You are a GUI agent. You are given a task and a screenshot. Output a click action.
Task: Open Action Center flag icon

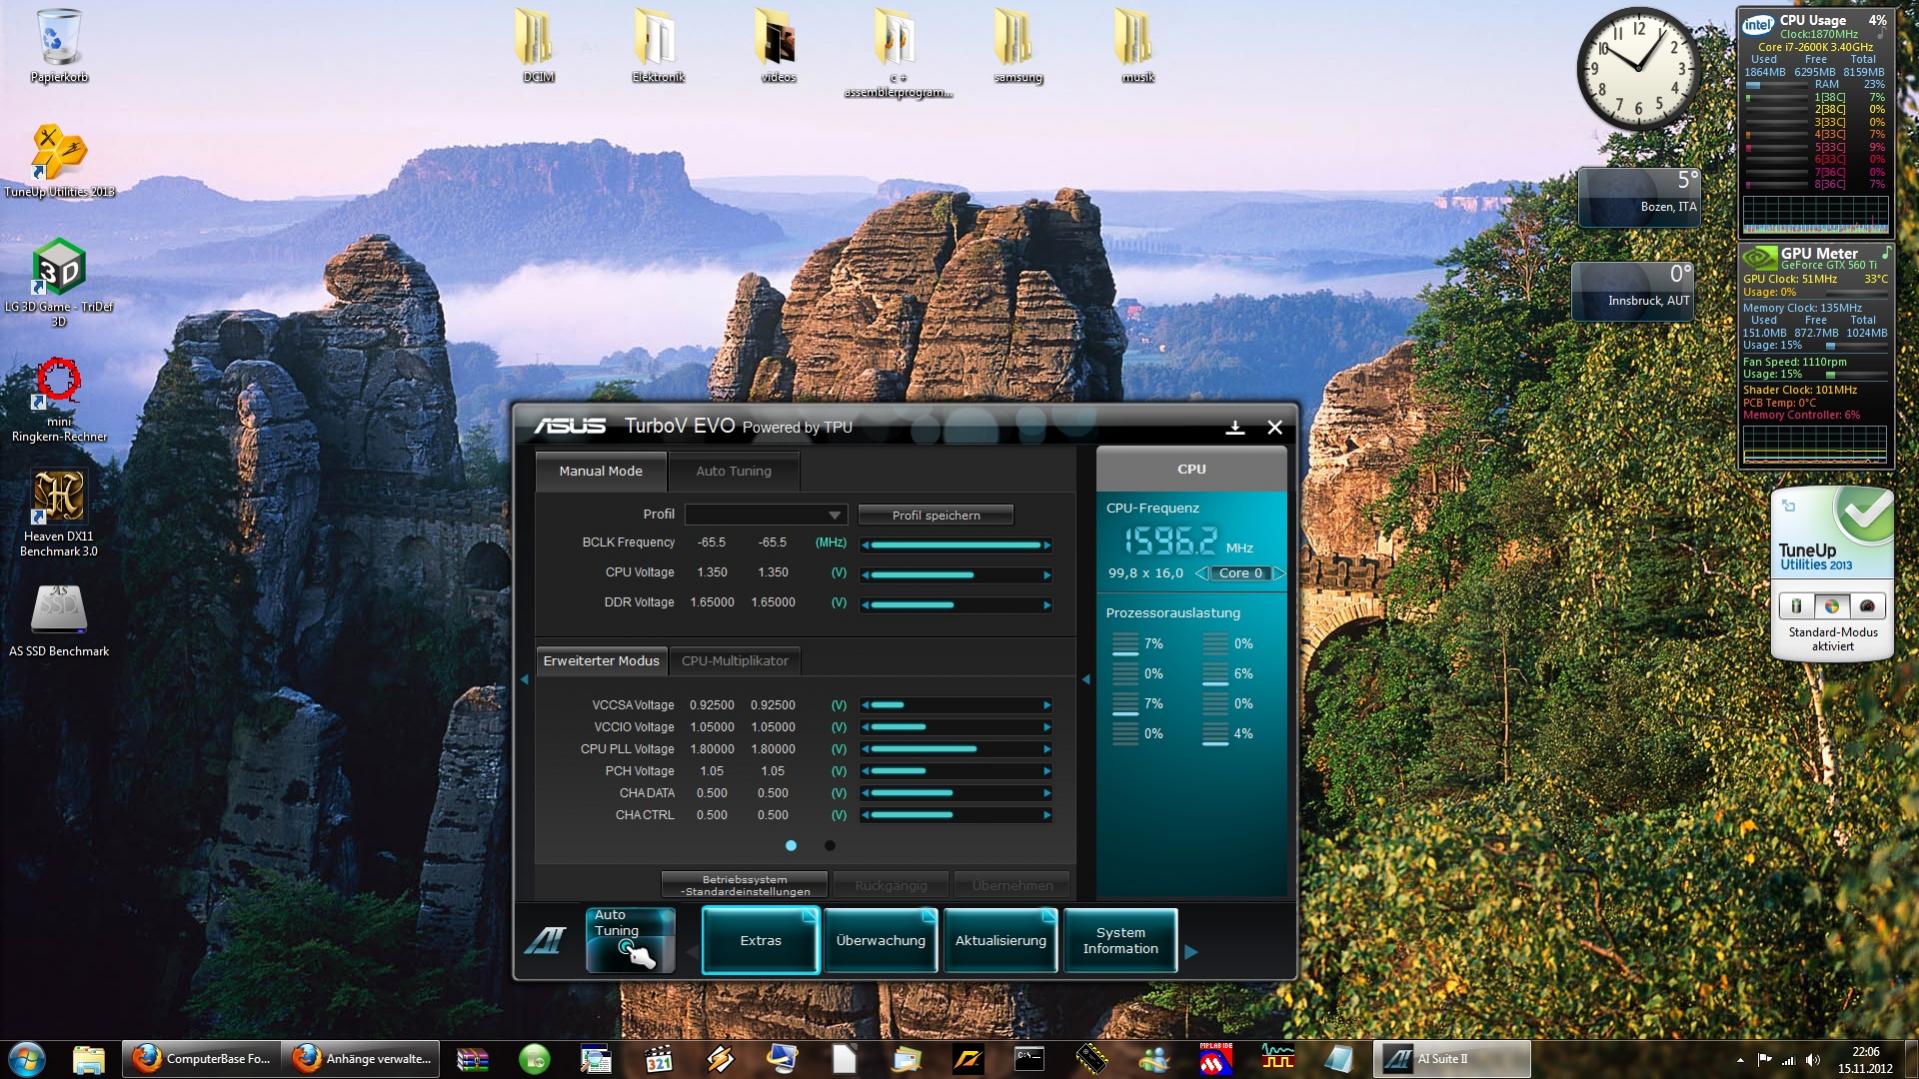point(1765,1059)
